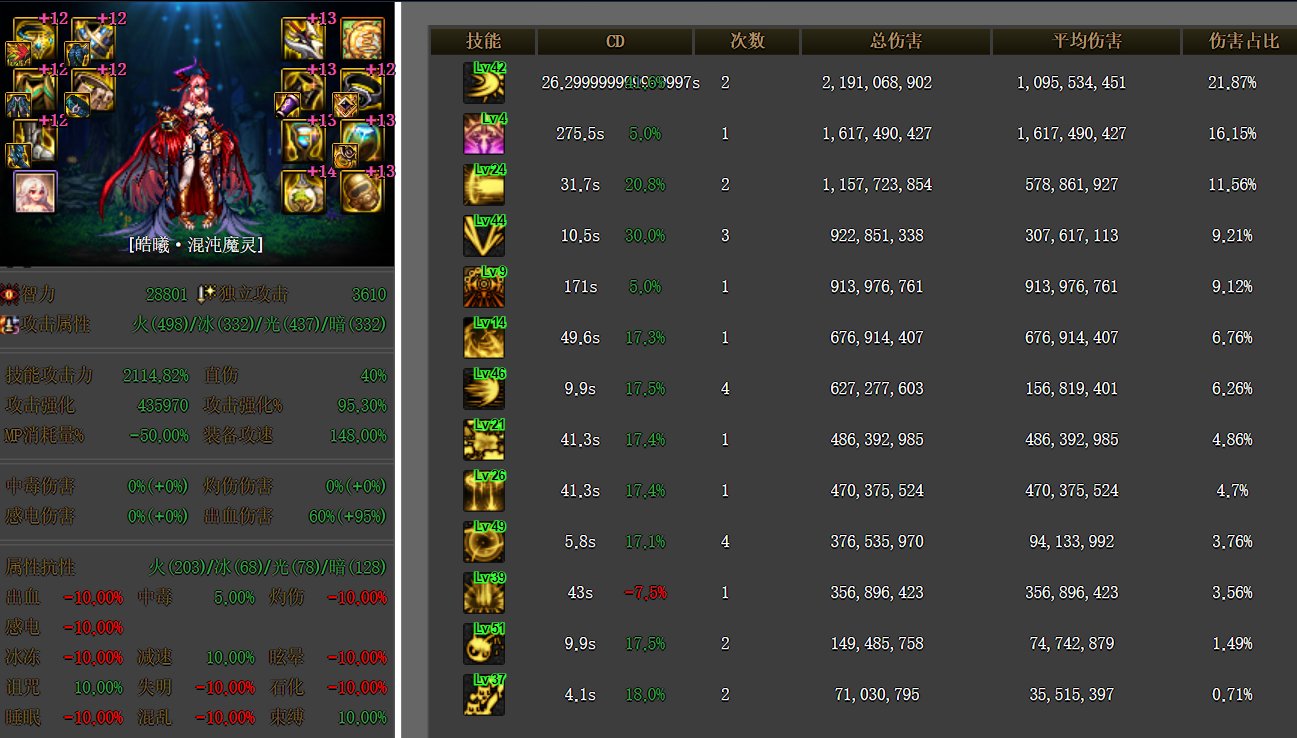Viewport: 1297px width, 738px height.
Task: Select the Lv46 skill icon
Action: point(484,389)
